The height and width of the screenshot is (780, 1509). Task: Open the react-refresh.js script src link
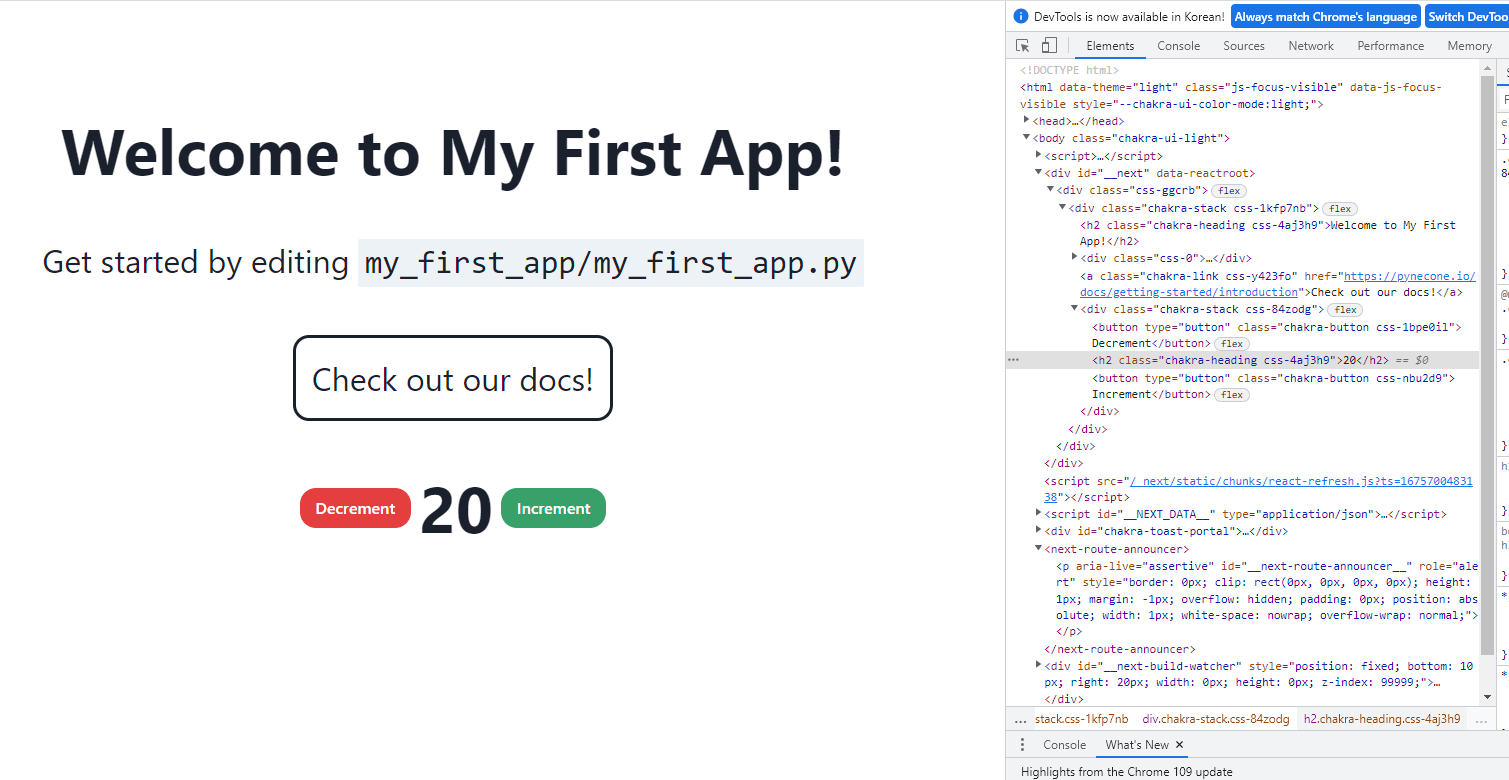(x=1258, y=489)
